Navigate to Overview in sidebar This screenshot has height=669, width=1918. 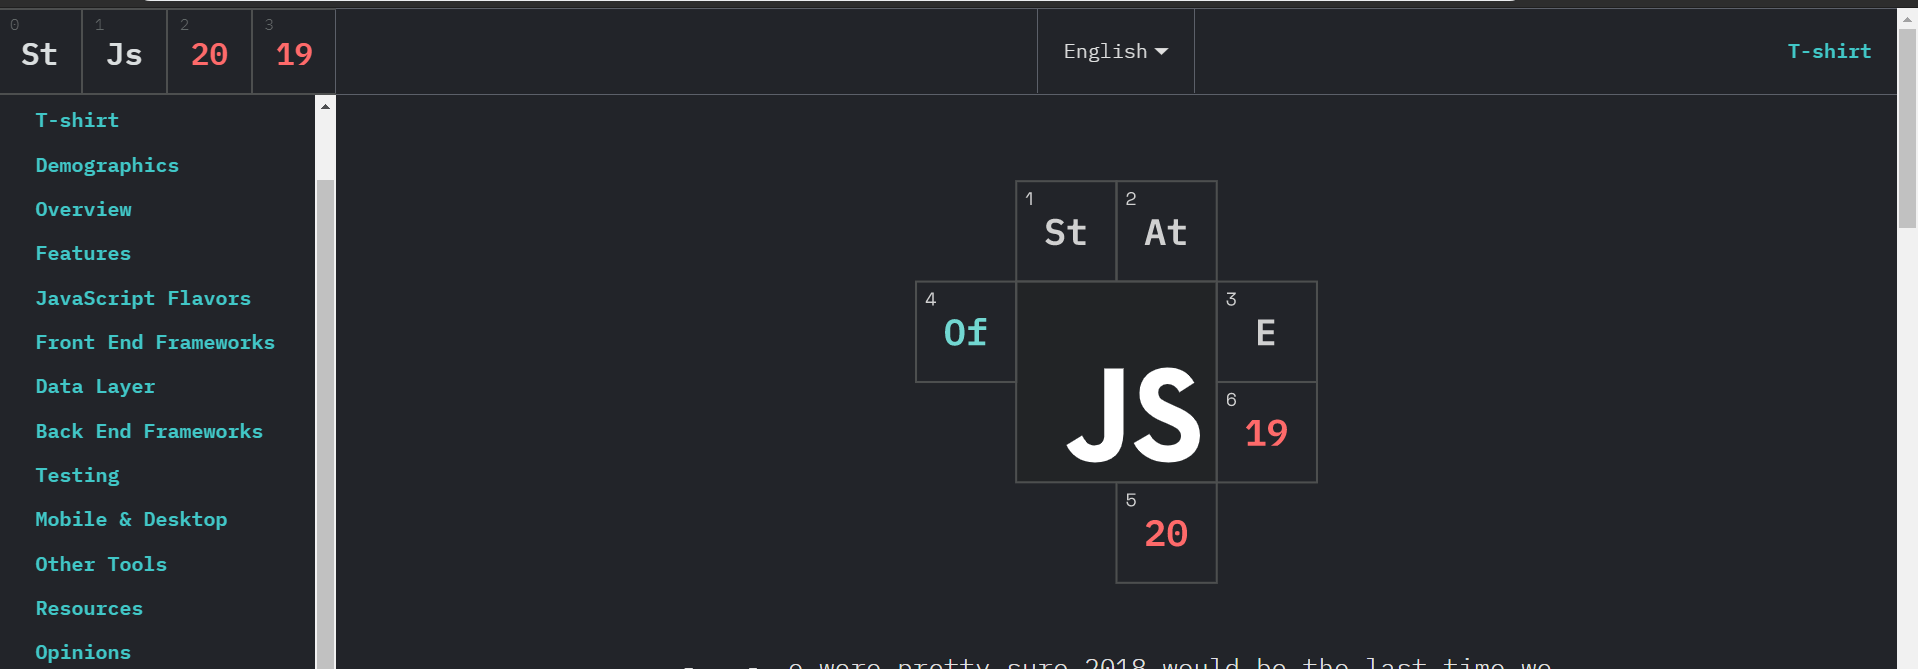tap(83, 209)
